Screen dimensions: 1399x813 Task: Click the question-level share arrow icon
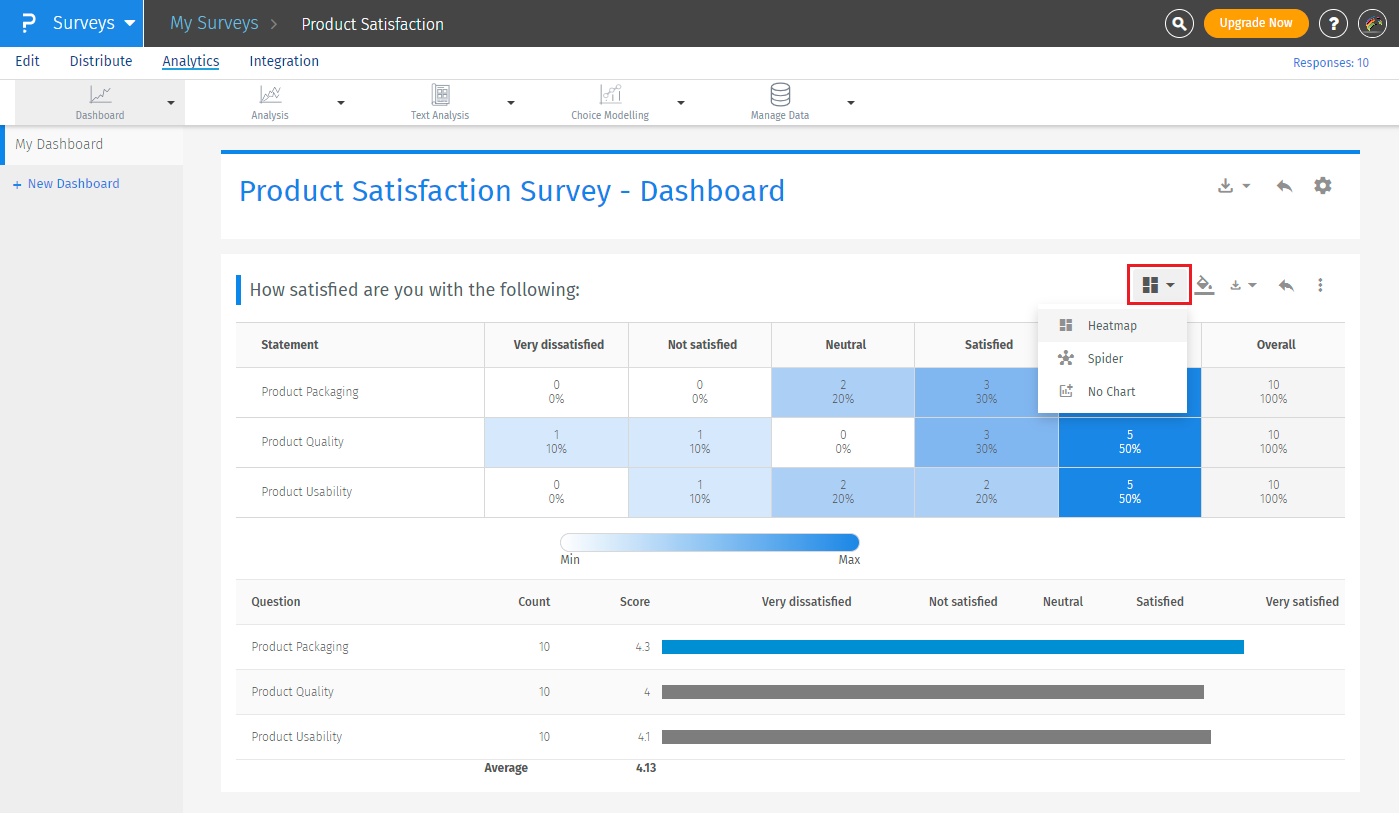click(1286, 285)
